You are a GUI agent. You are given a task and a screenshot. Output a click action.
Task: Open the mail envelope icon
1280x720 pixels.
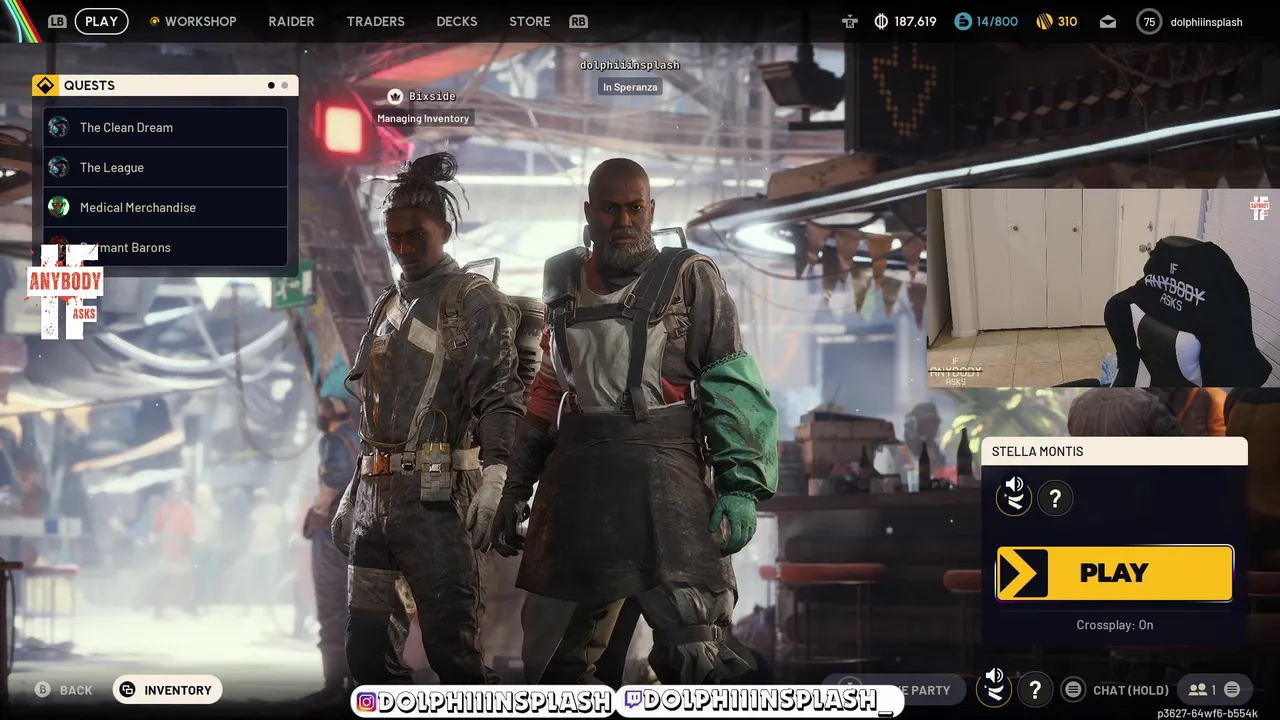coord(1108,21)
